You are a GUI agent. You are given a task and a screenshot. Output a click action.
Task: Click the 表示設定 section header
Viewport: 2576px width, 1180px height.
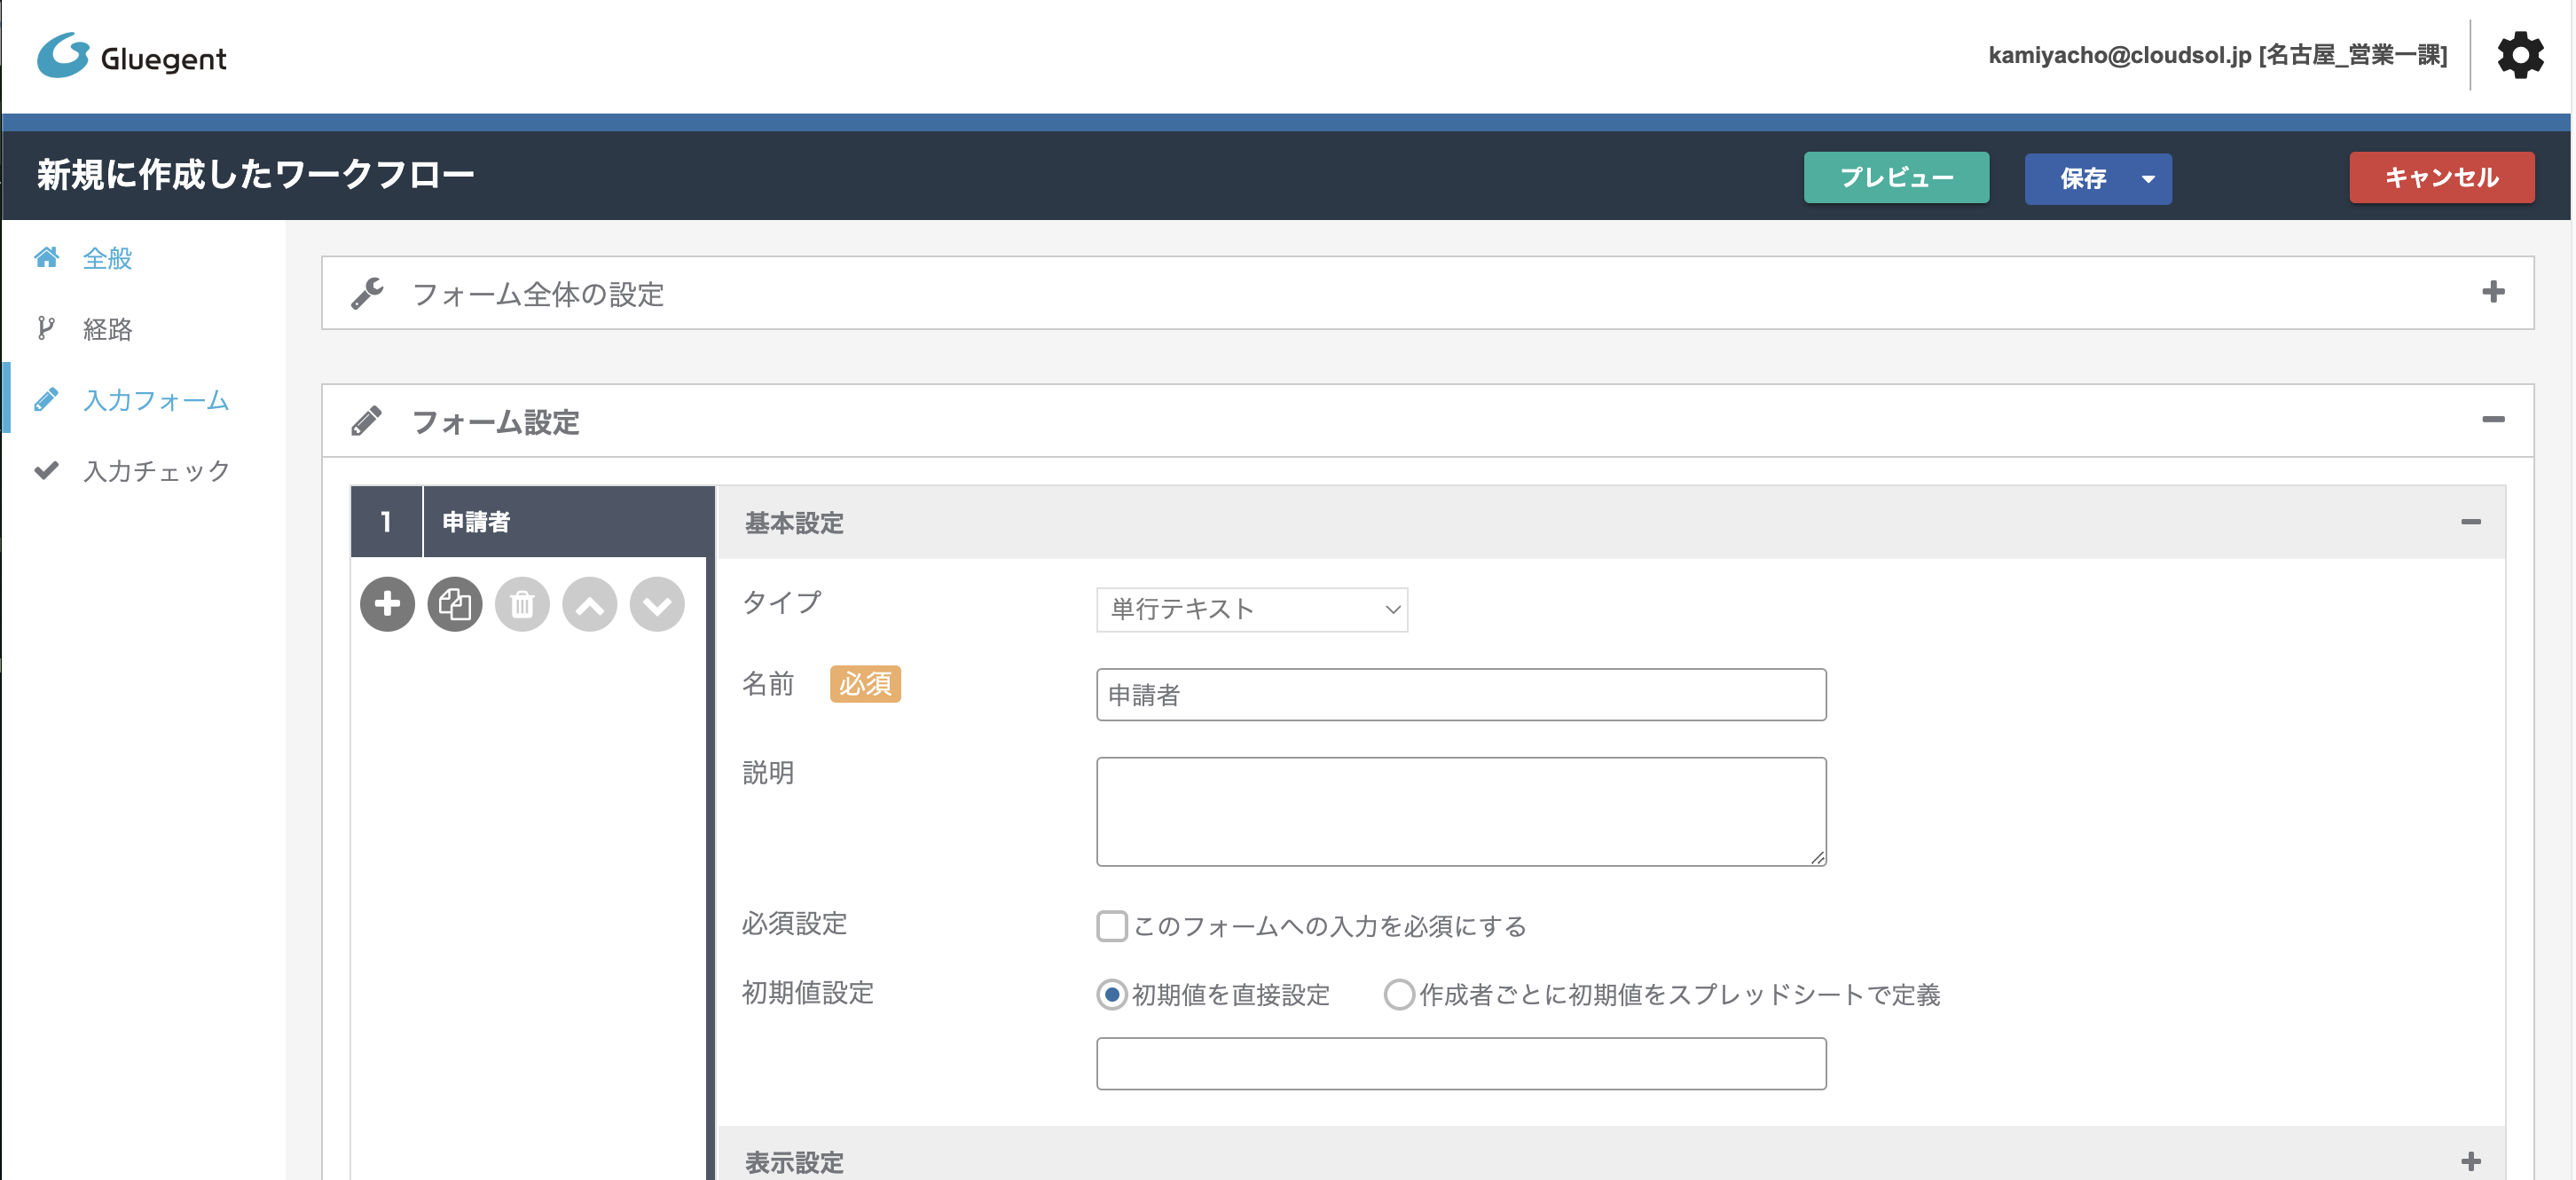click(x=1611, y=1156)
